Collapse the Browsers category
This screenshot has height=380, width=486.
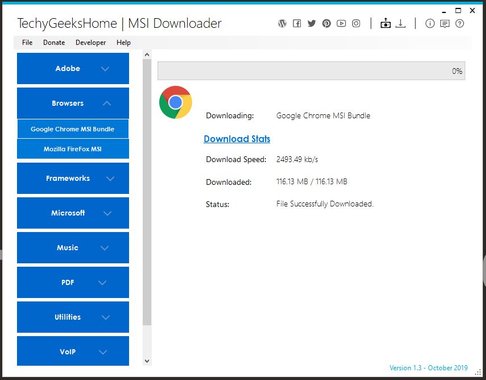point(73,103)
